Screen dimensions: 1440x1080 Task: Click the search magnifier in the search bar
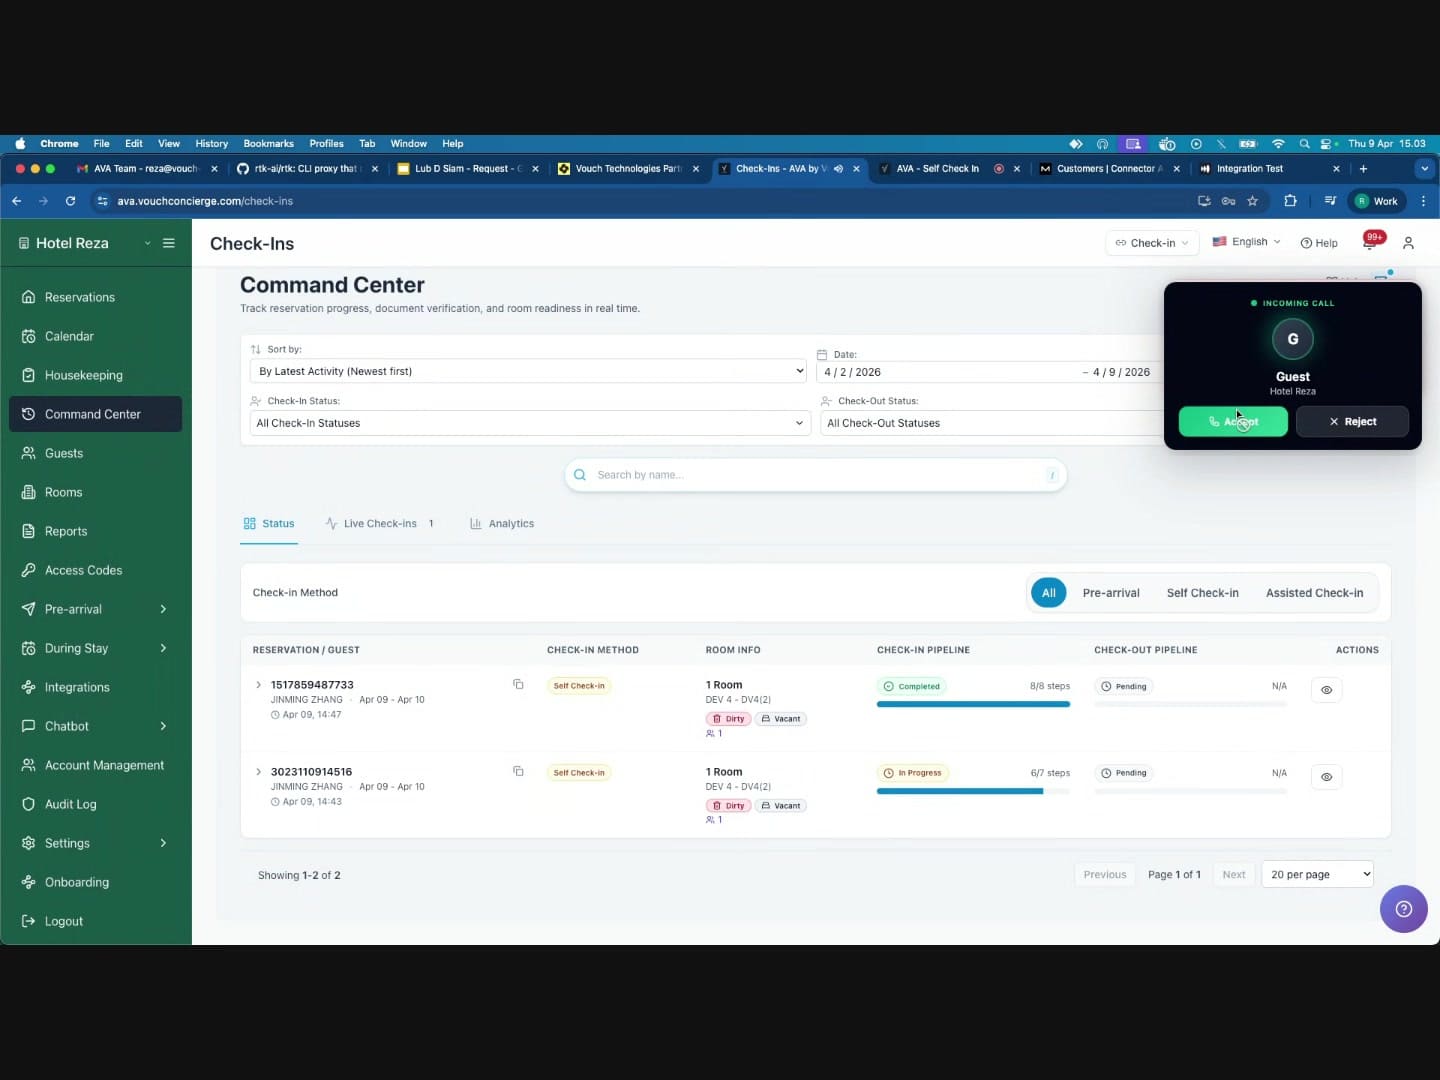point(580,474)
